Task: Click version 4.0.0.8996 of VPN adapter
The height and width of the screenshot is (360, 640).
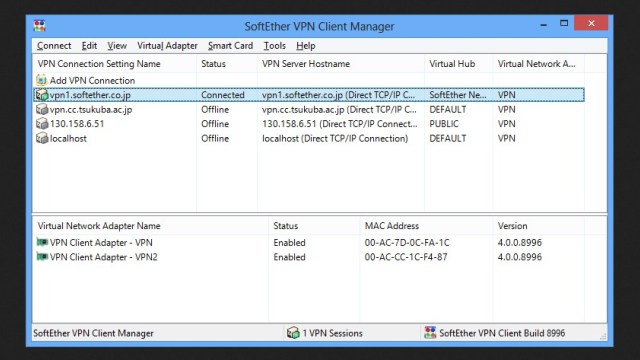Action: 520,242
